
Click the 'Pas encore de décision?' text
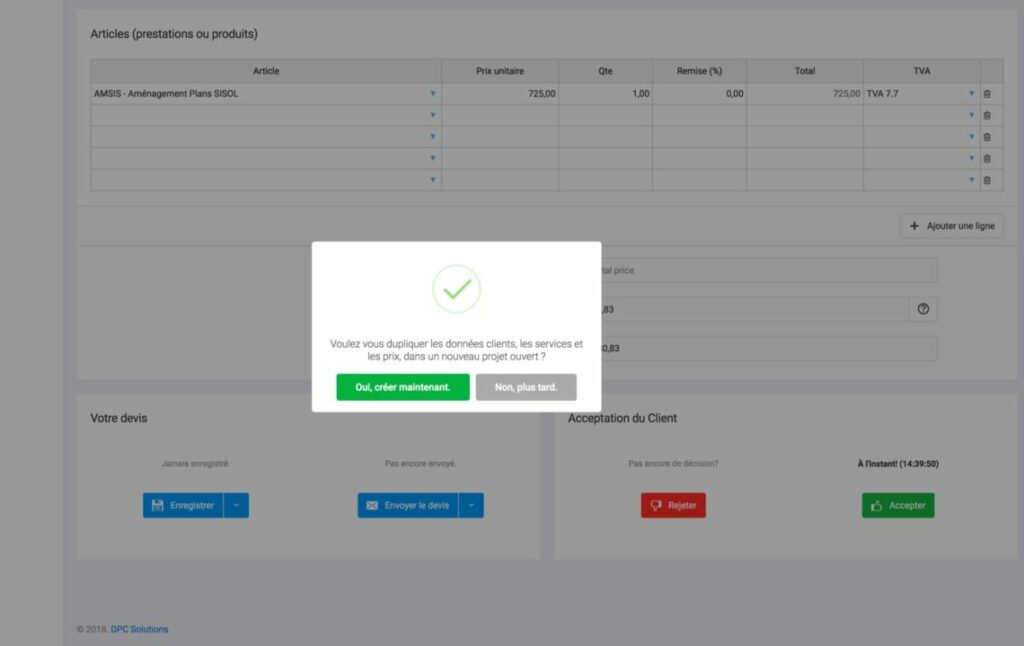pos(673,464)
